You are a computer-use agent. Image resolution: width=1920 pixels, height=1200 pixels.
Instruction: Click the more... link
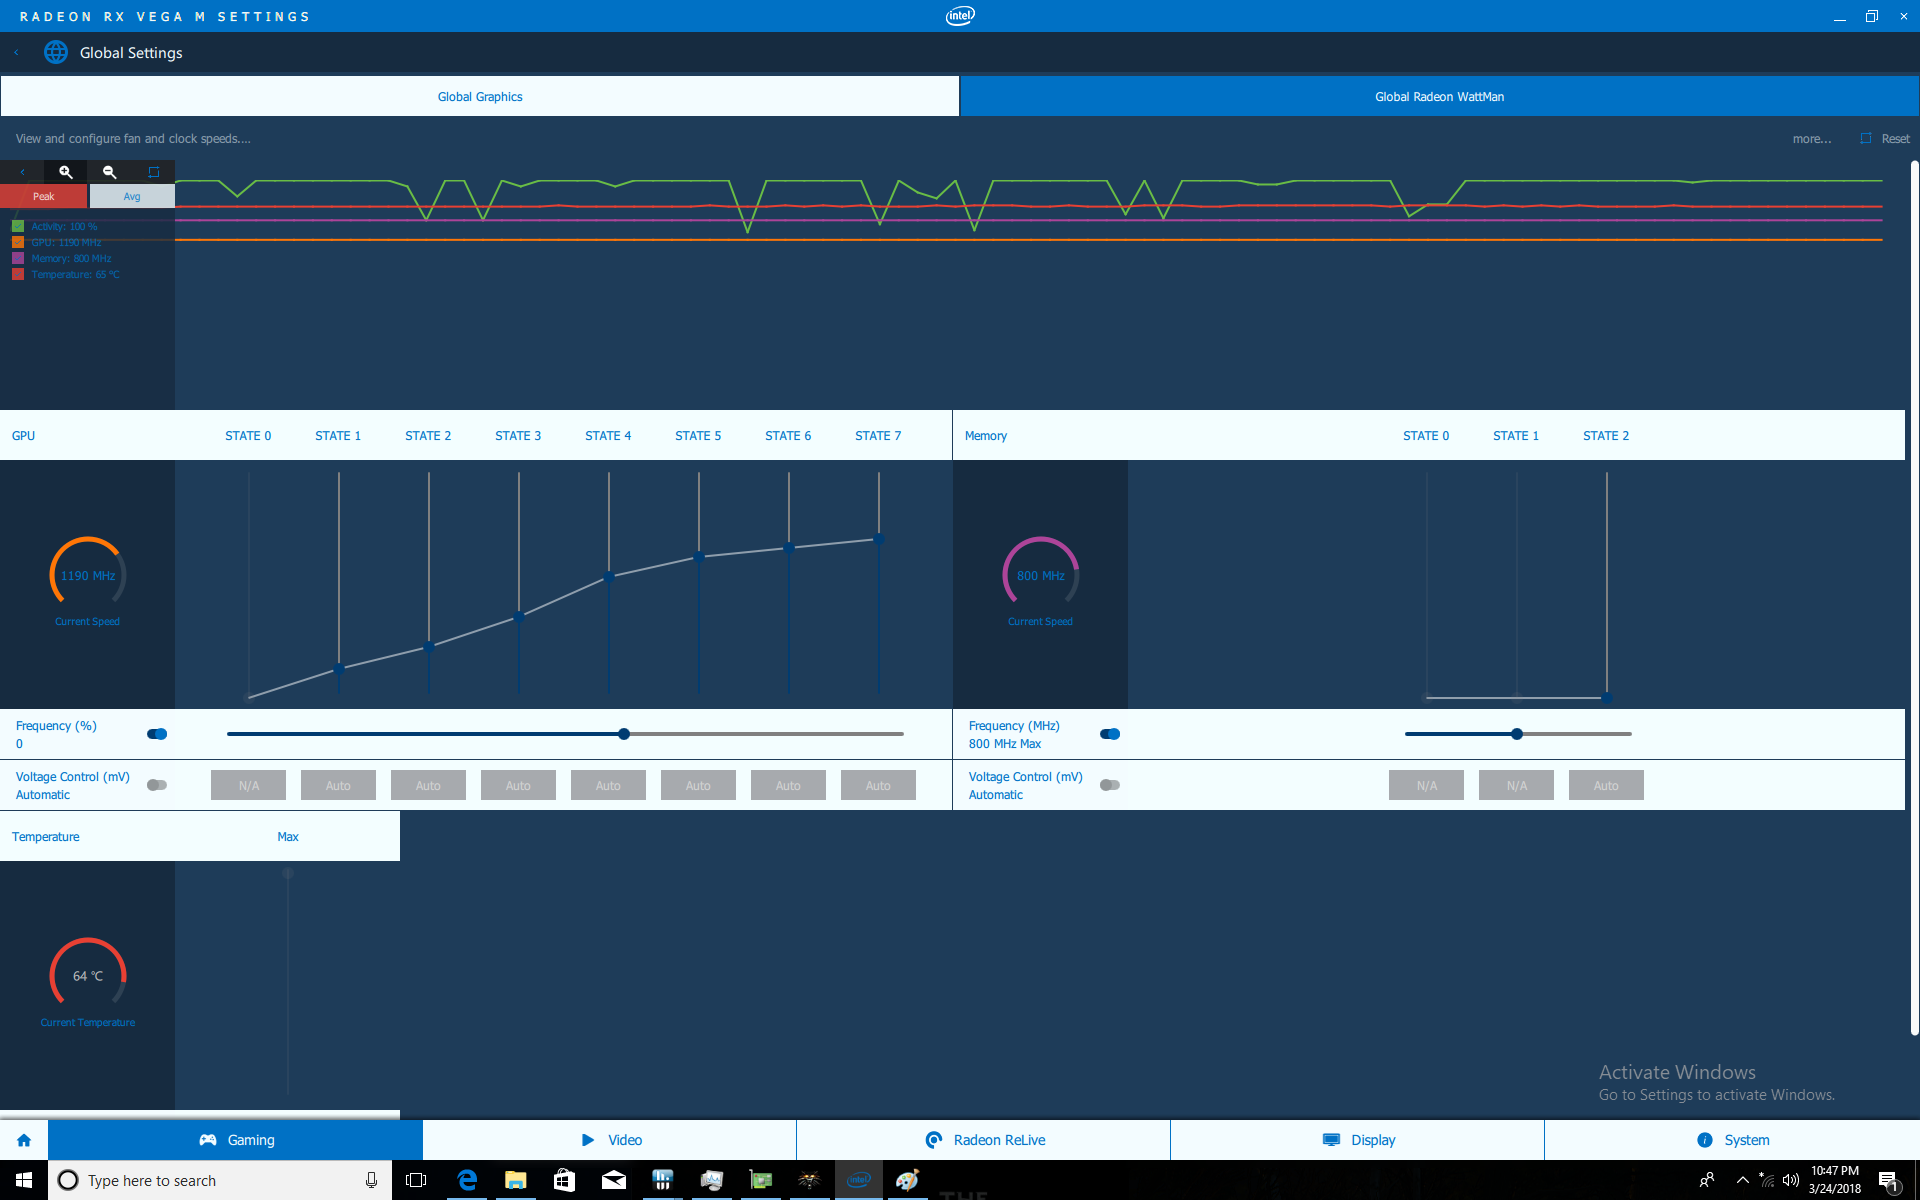1812,139
